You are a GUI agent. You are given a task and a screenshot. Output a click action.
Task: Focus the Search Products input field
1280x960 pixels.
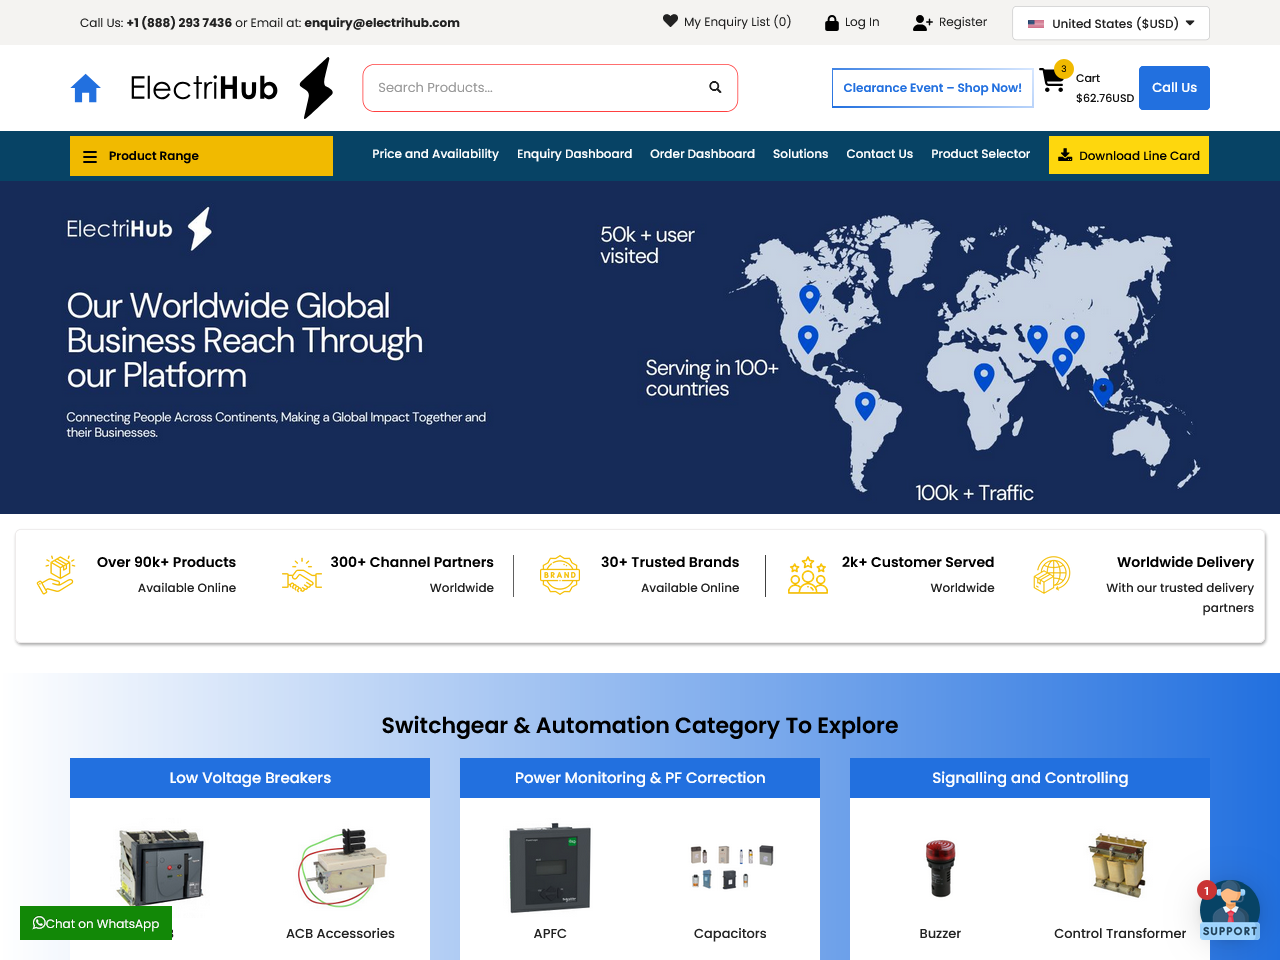tap(535, 88)
